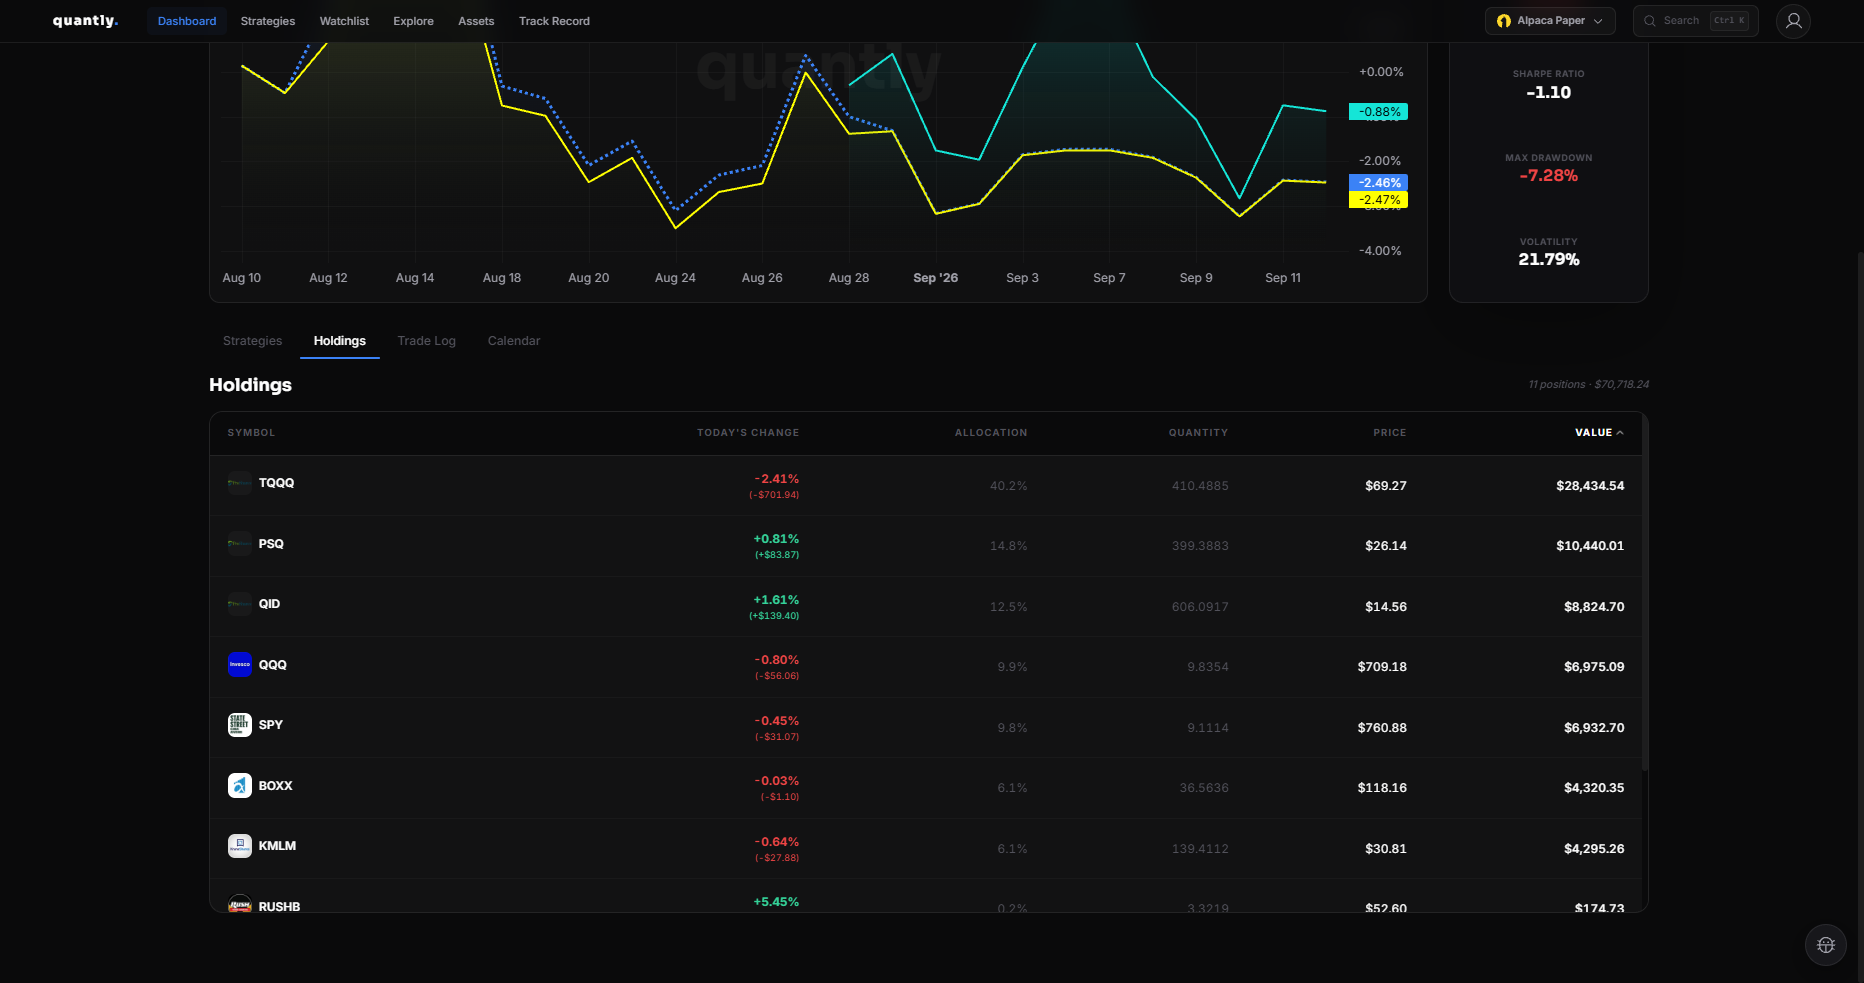
Task: Open the globe help widget
Action: point(1826,945)
